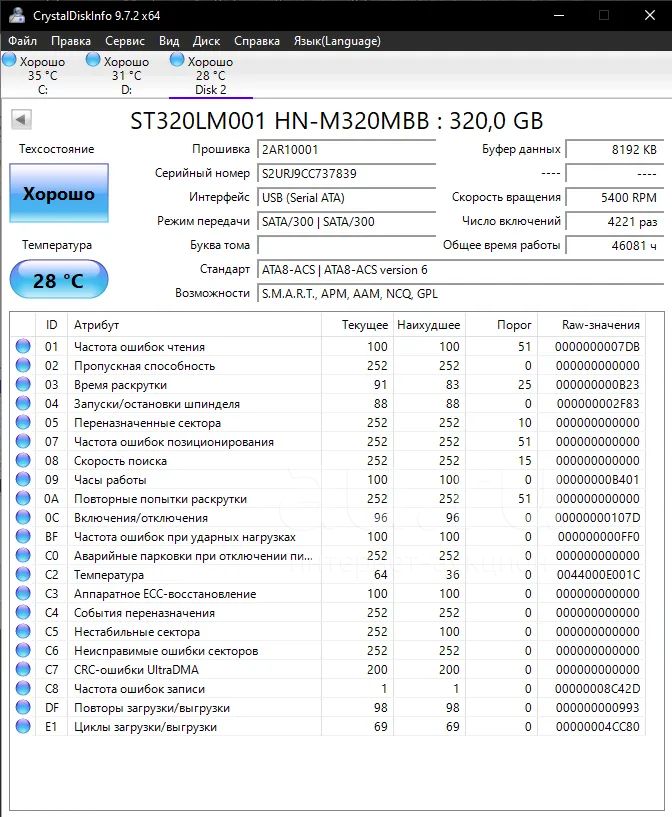Click the previous disk arrow button
The width and height of the screenshot is (672, 817).
click(21, 121)
